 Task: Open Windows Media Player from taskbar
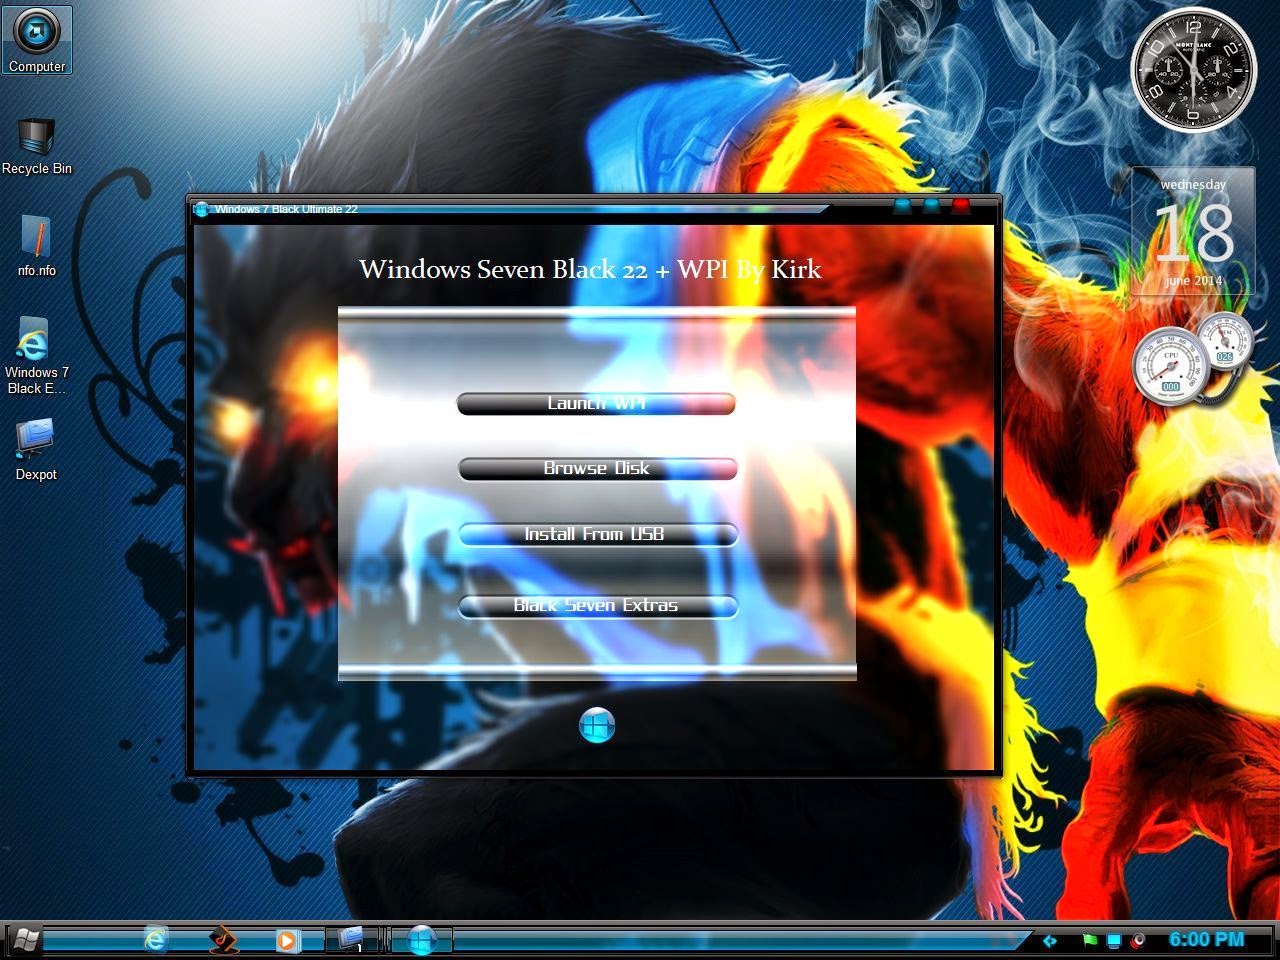[x=287, y=940]
